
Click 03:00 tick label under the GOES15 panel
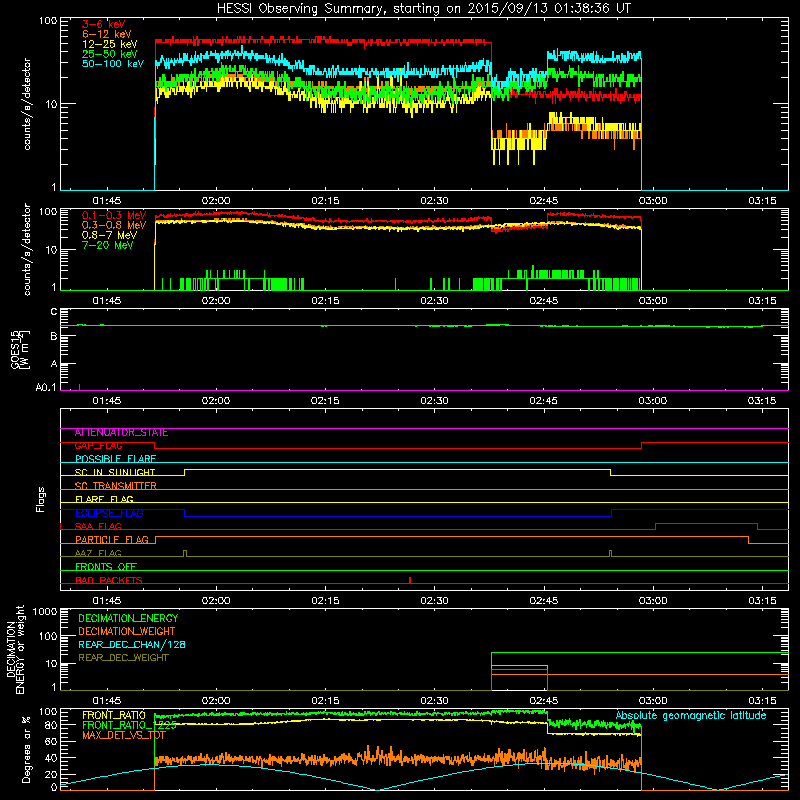653,401
